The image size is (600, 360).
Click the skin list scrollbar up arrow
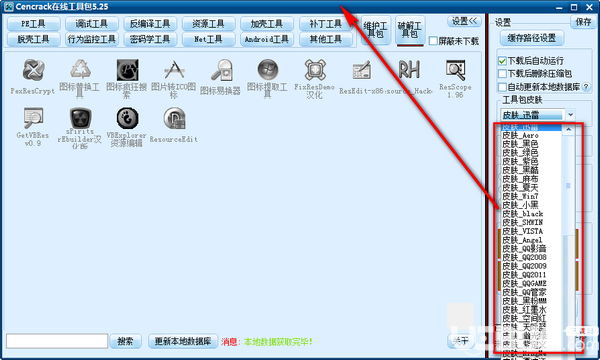(569, 129)
